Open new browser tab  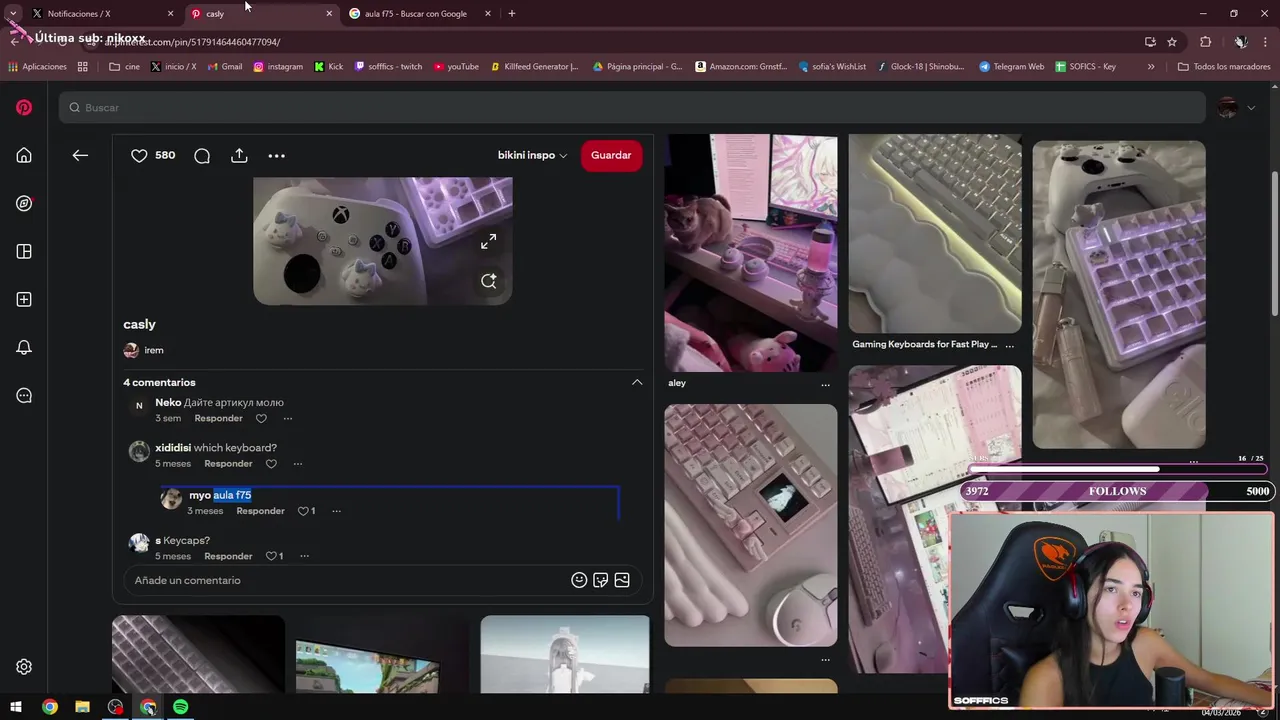(x=511, y=14)
